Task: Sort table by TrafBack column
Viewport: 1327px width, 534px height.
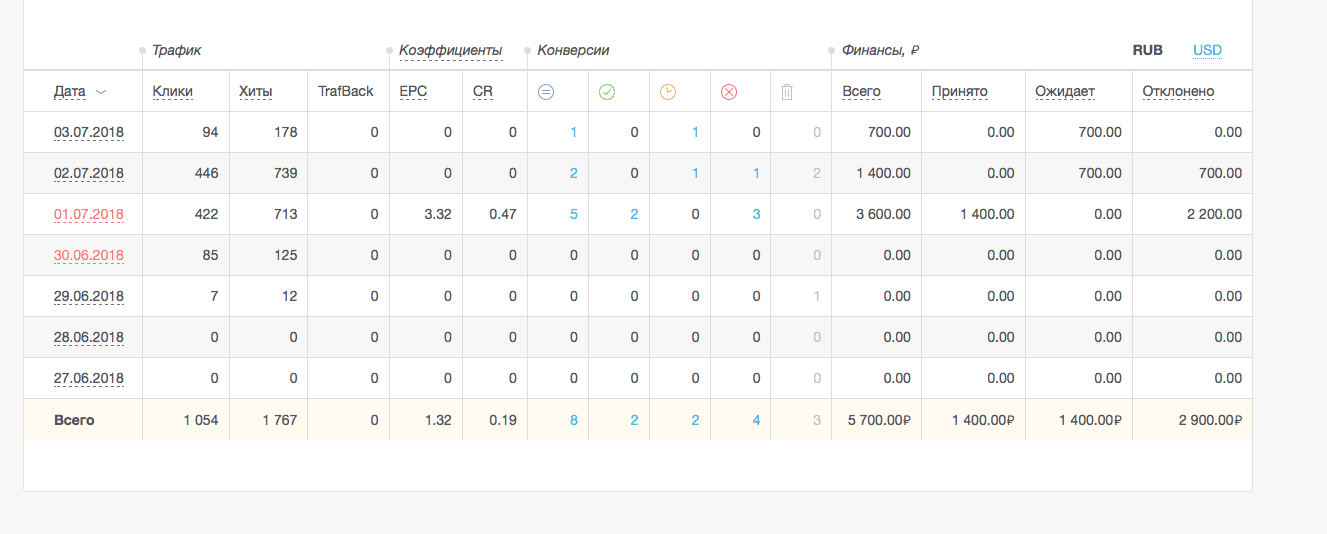Action: point(346,91)
